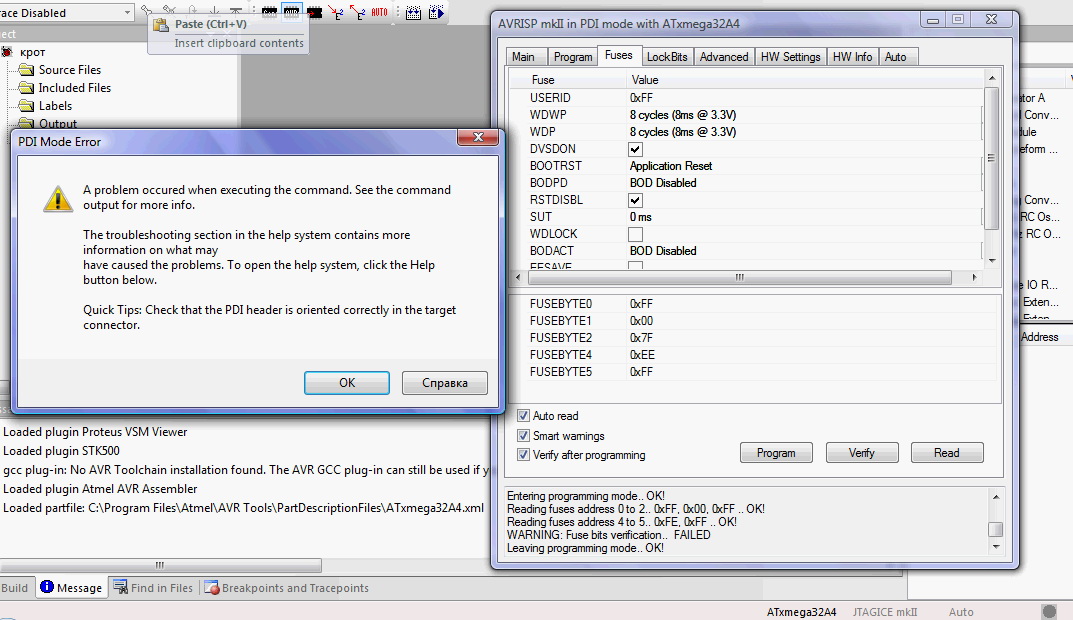The height and width of the screenshot is (620, 1073).
Task: Open the Auto tab in programmer dialog
Action: pos(896,57)
